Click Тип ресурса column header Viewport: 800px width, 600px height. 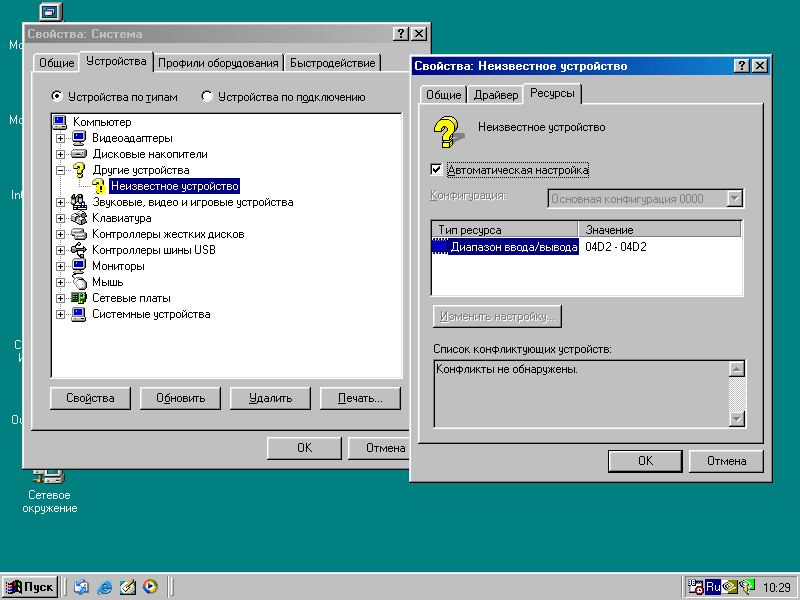(x=505, y=230)
